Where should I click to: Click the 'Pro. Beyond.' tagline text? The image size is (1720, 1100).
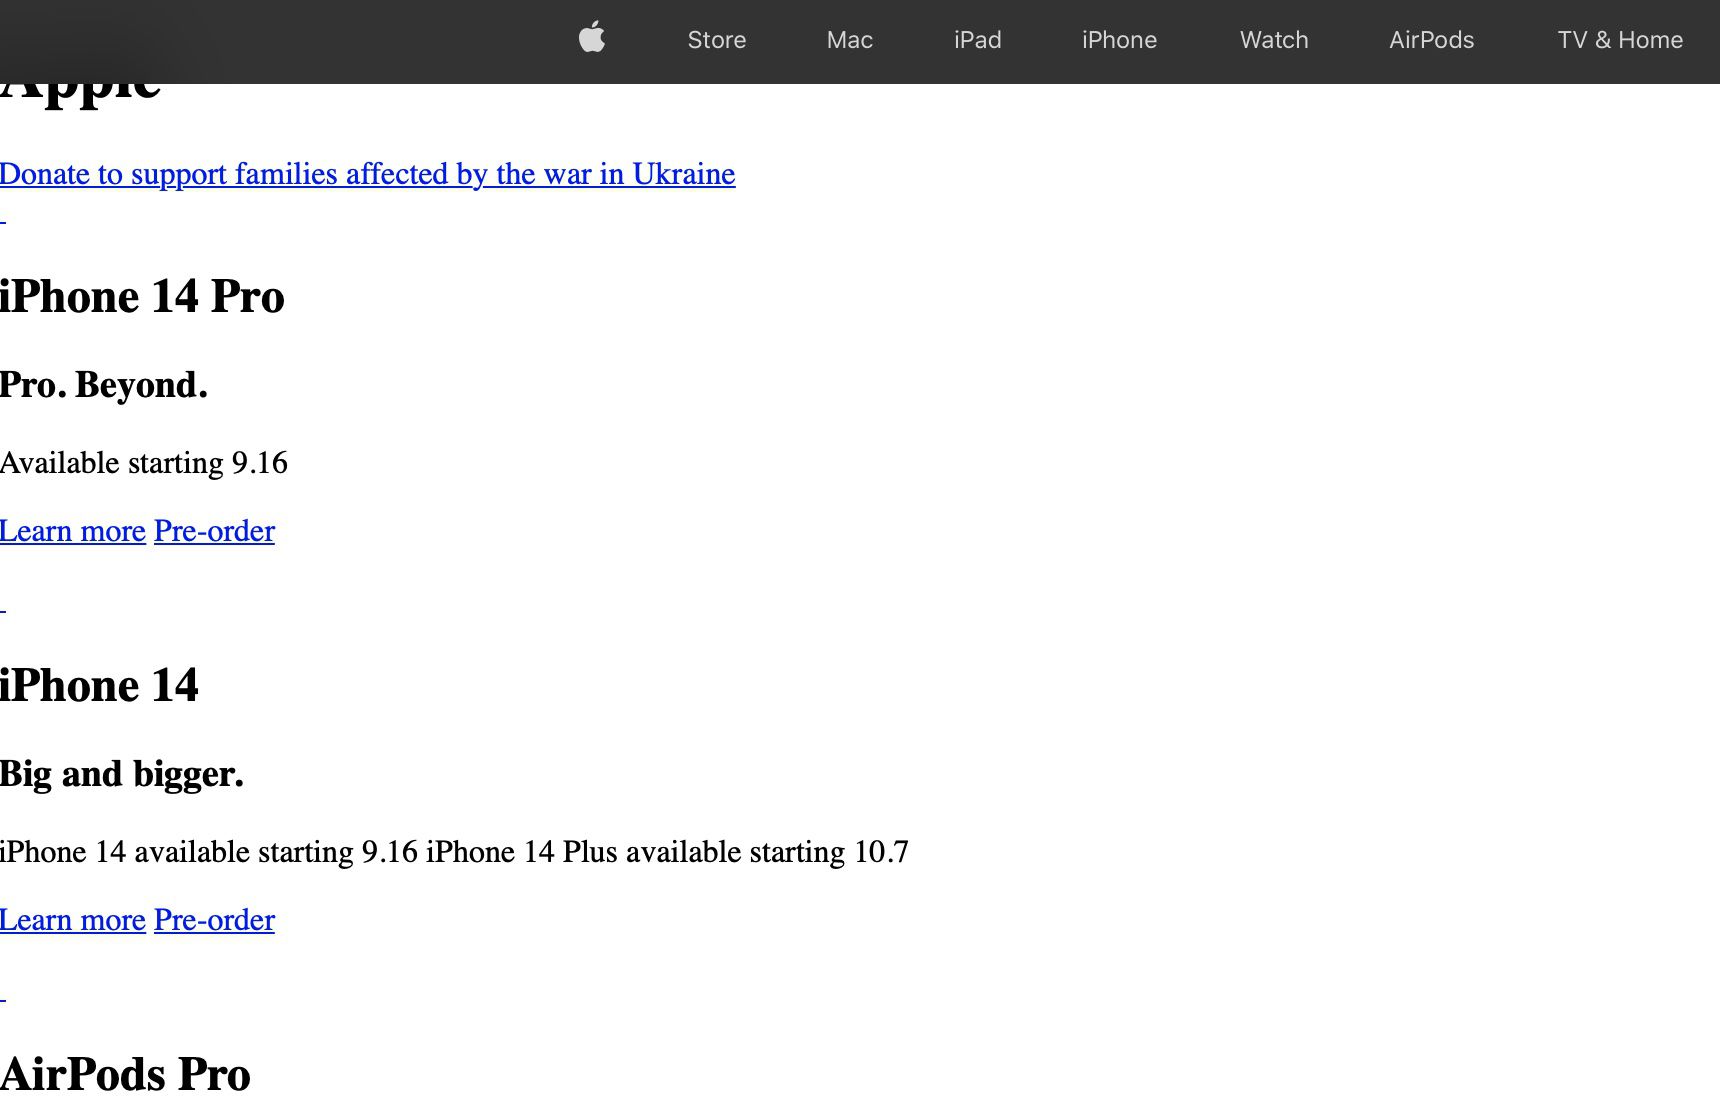pos(103,383)
